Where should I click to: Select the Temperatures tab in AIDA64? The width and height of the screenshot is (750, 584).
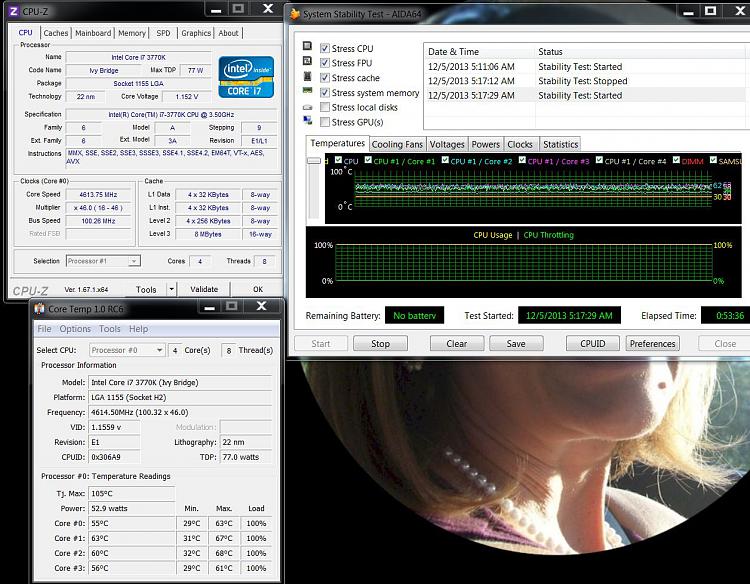point(337,143)
